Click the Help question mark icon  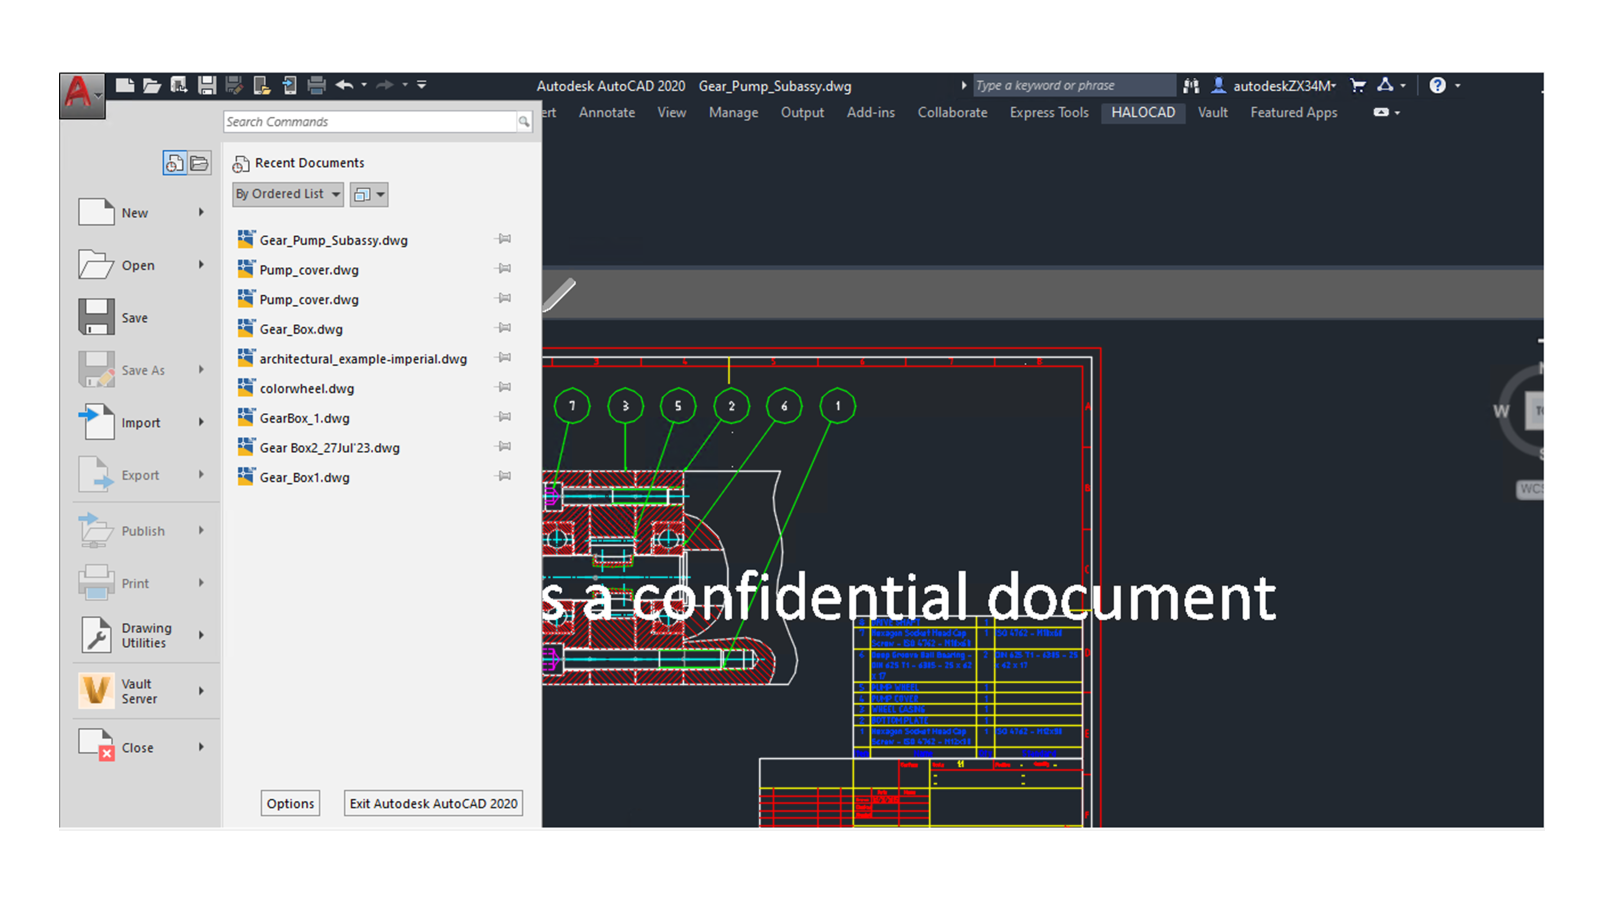pos(1437,86)
